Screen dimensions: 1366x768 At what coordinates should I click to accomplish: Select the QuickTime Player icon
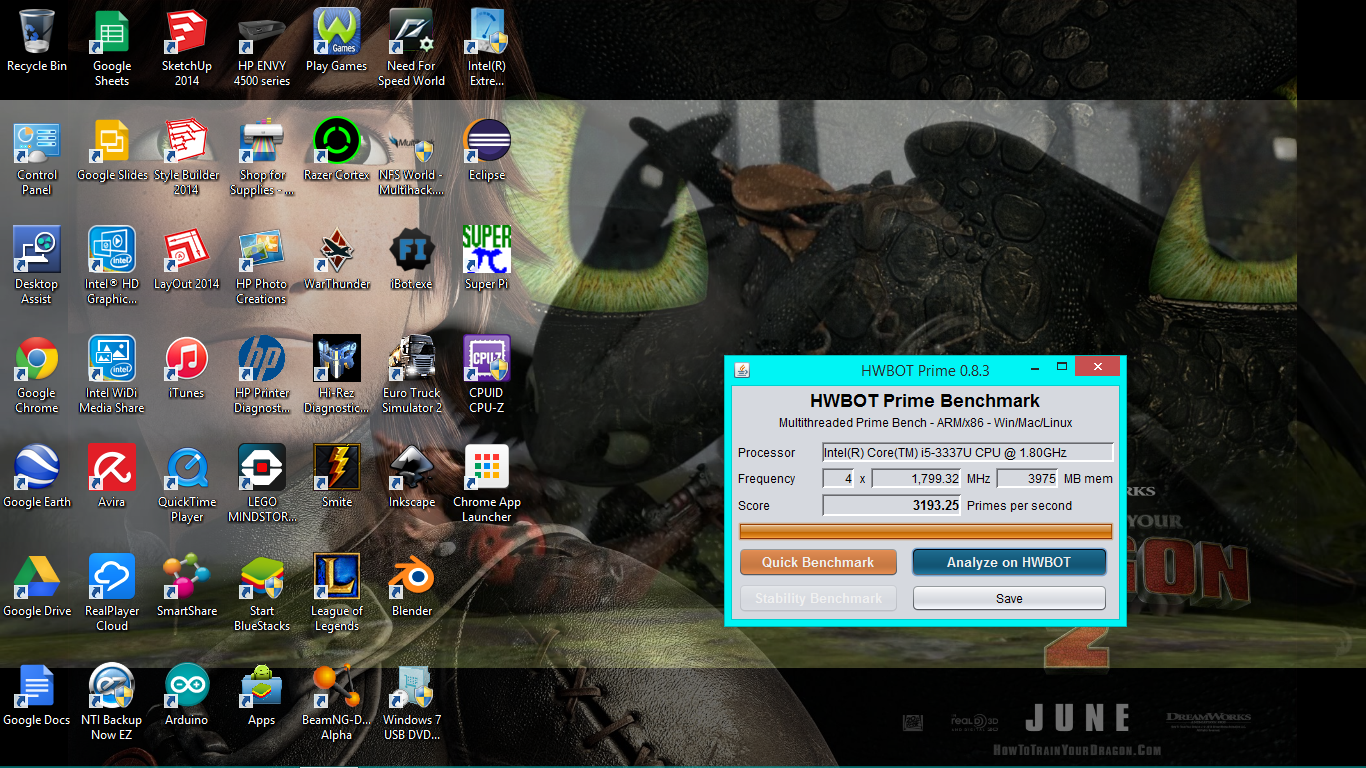(x=187, y=468)
